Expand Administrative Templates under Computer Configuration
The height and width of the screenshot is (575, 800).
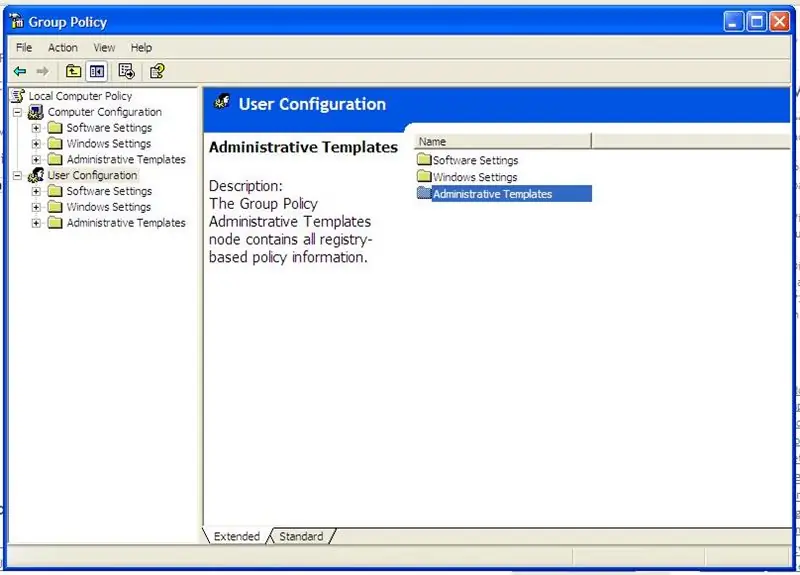tap(36, 159)
